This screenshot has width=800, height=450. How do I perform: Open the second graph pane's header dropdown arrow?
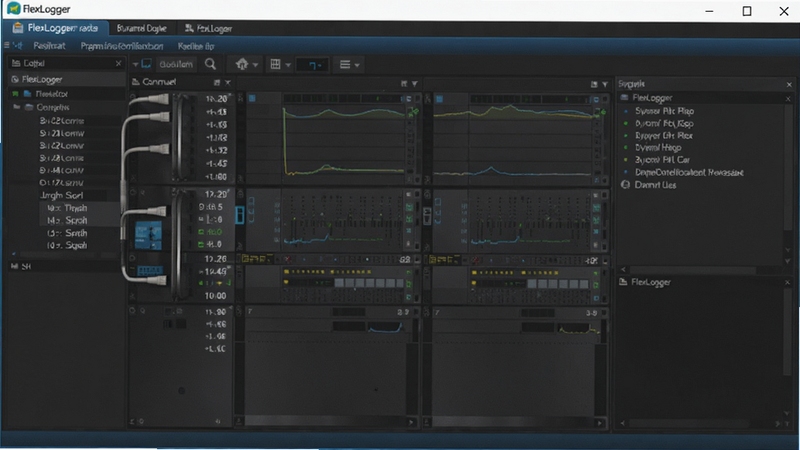(605, 84)
